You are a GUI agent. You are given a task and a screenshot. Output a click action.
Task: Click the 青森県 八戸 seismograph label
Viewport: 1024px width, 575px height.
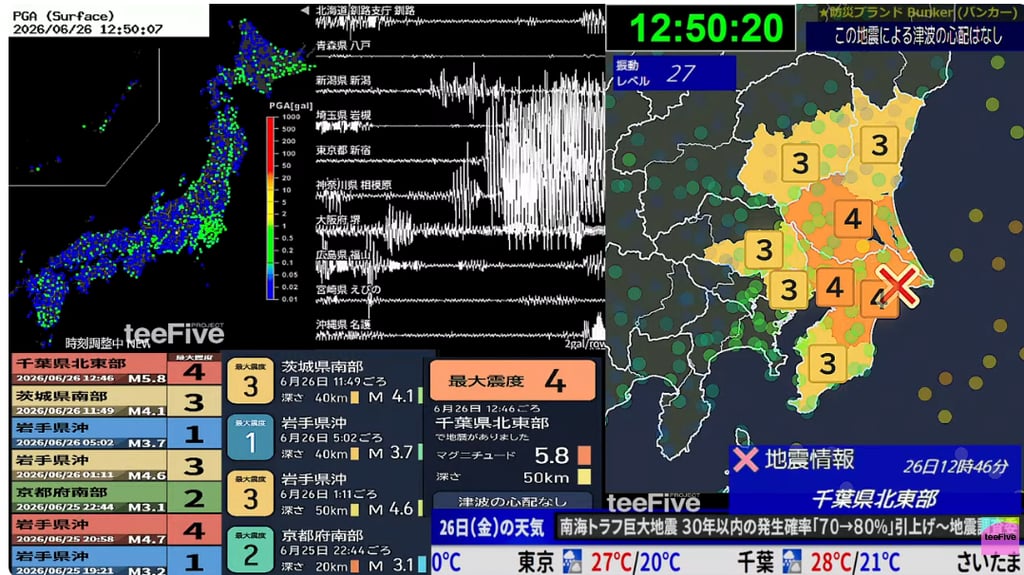pyautogui.click(x=344, y=46)
